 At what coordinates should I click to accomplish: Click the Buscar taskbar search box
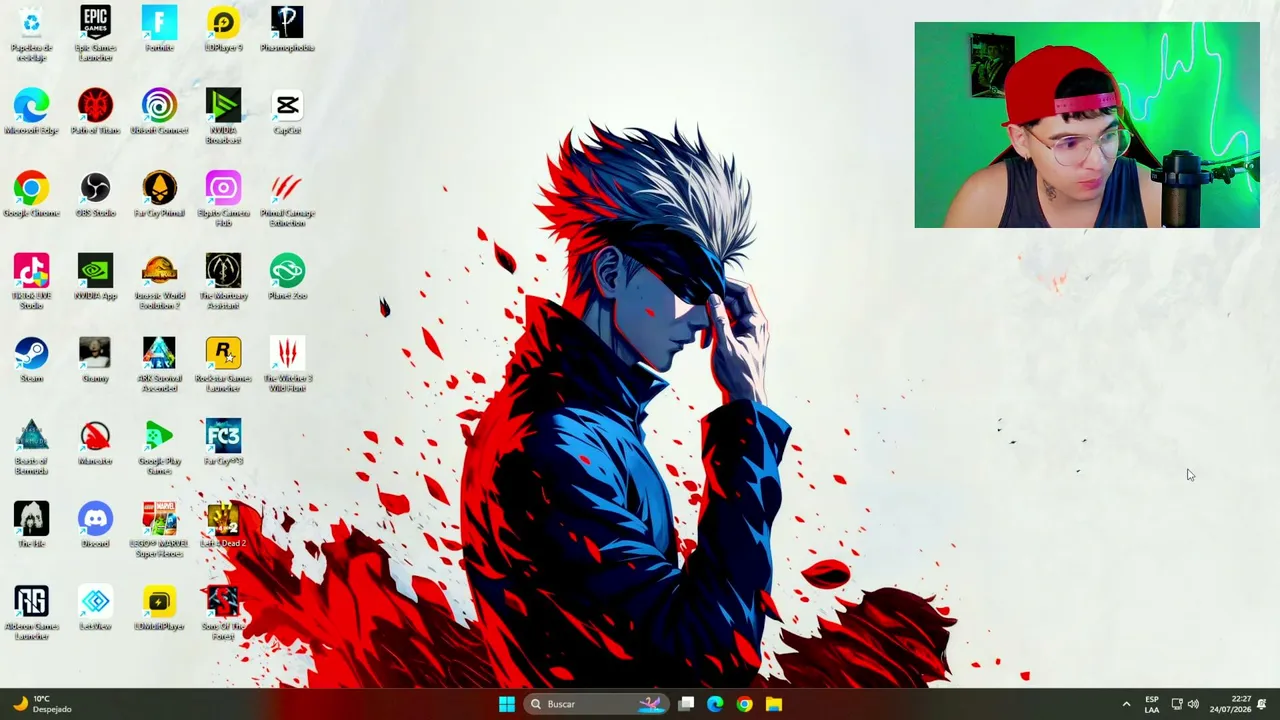[x=596, y=704]
